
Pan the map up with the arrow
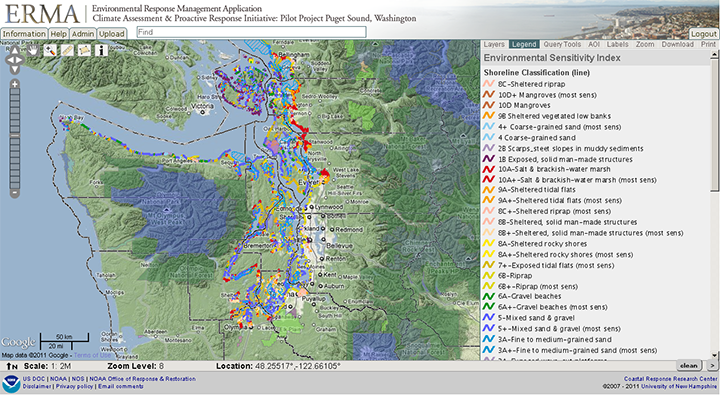pos(15,51)
